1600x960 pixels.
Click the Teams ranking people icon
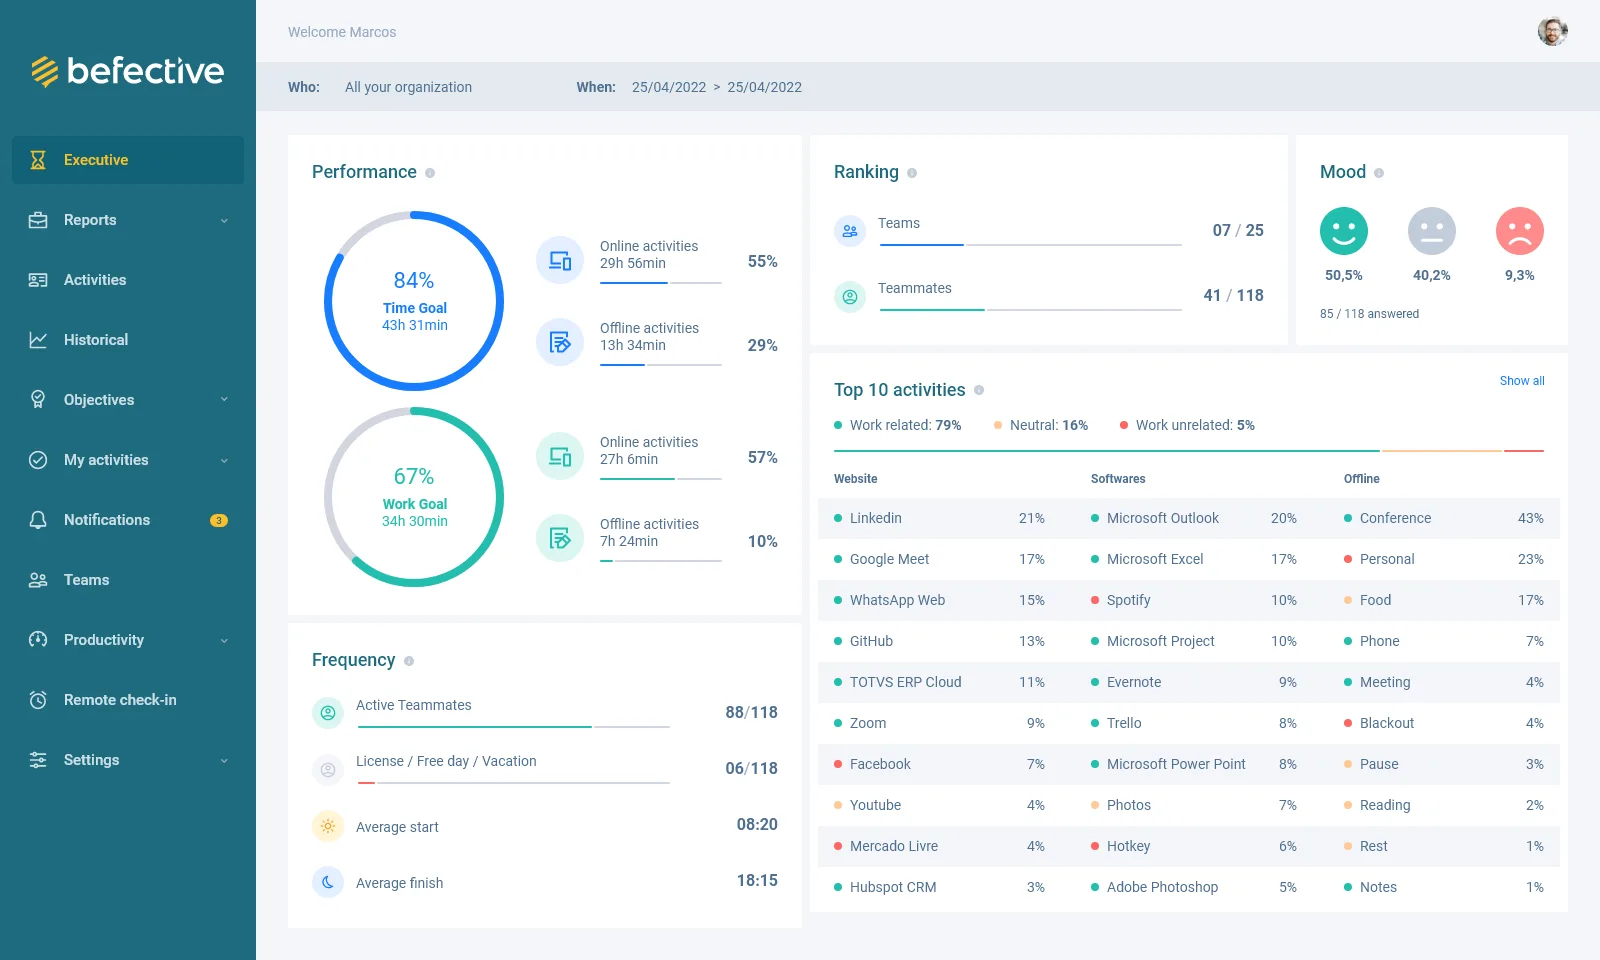(849, 231)
